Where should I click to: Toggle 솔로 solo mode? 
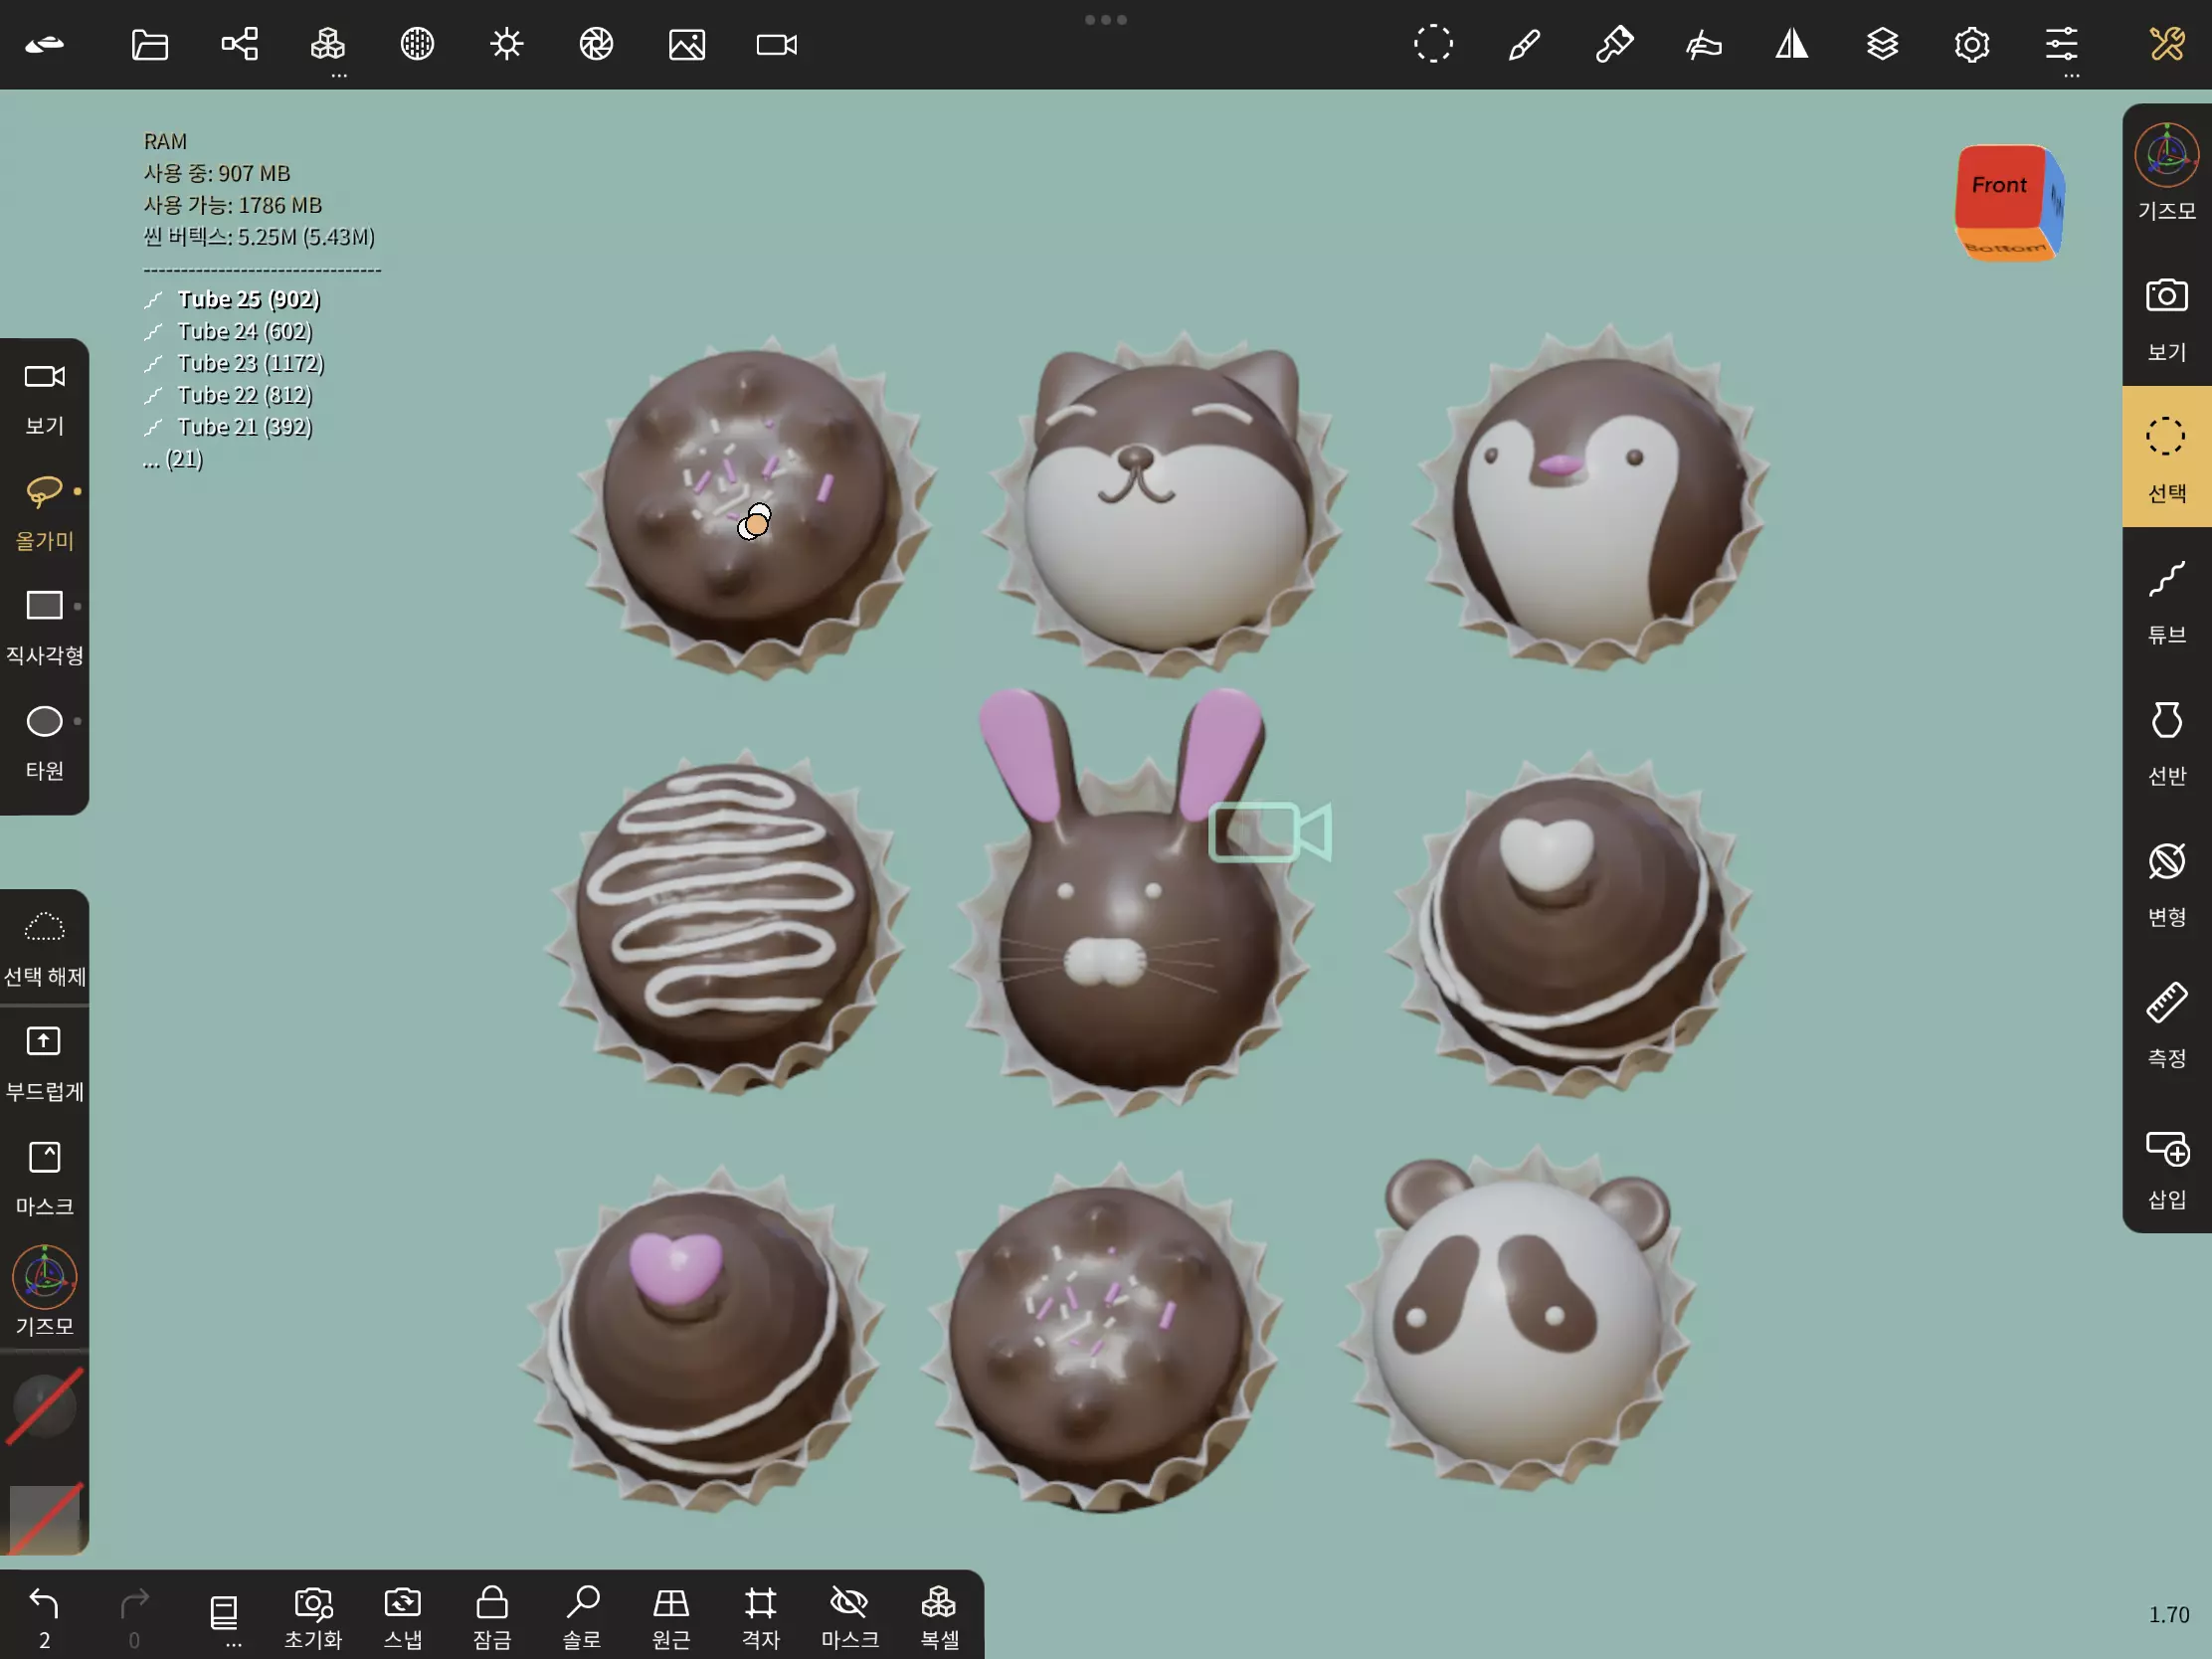pos(582,1616)
